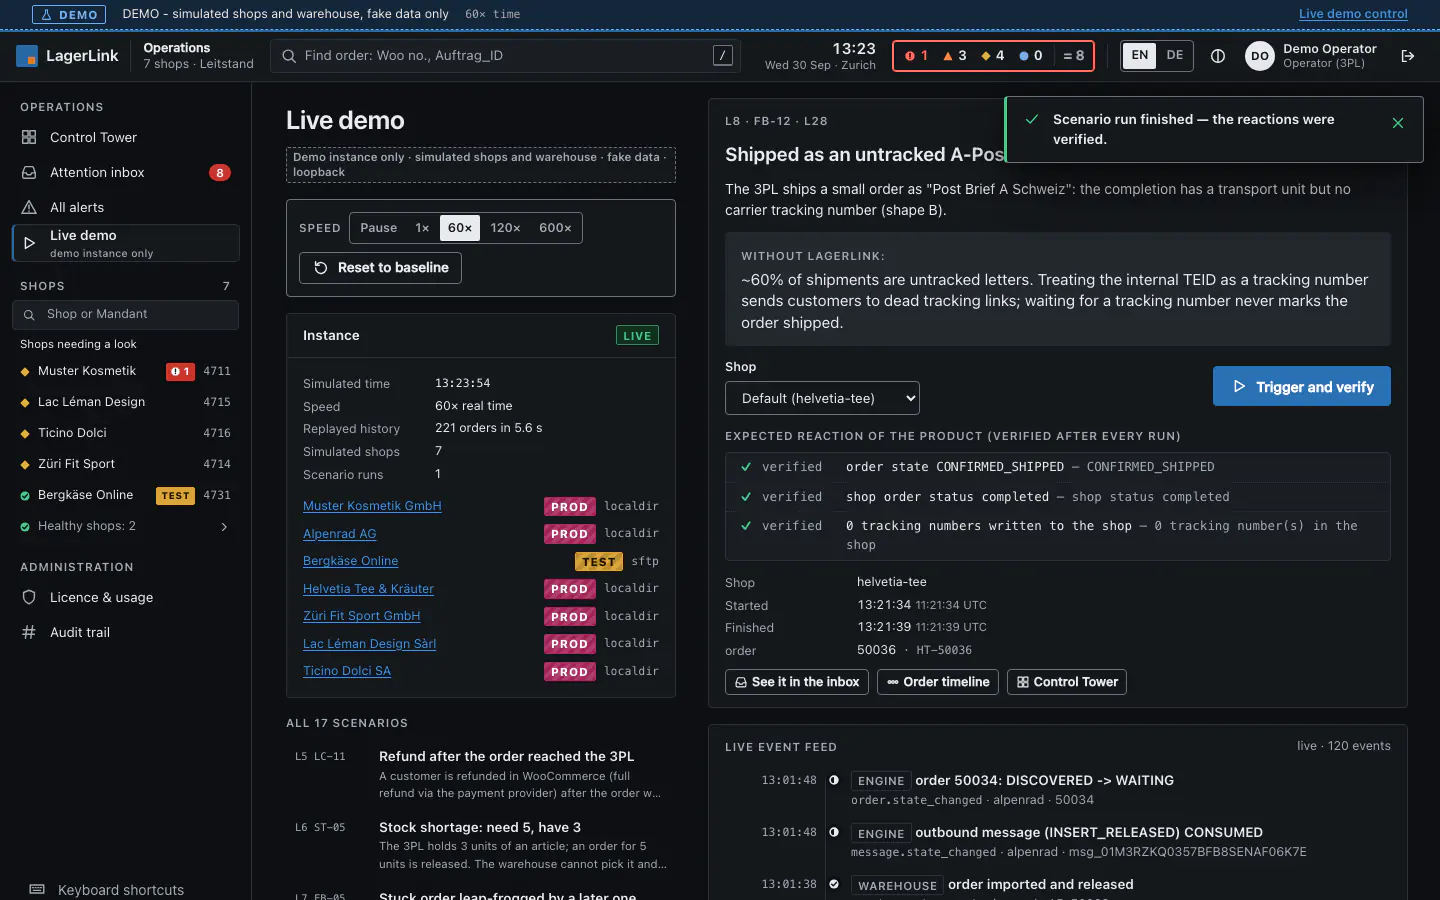1440x900 pixels.
Task: Open the Attention inbox
Action: (x=125, y=172)
